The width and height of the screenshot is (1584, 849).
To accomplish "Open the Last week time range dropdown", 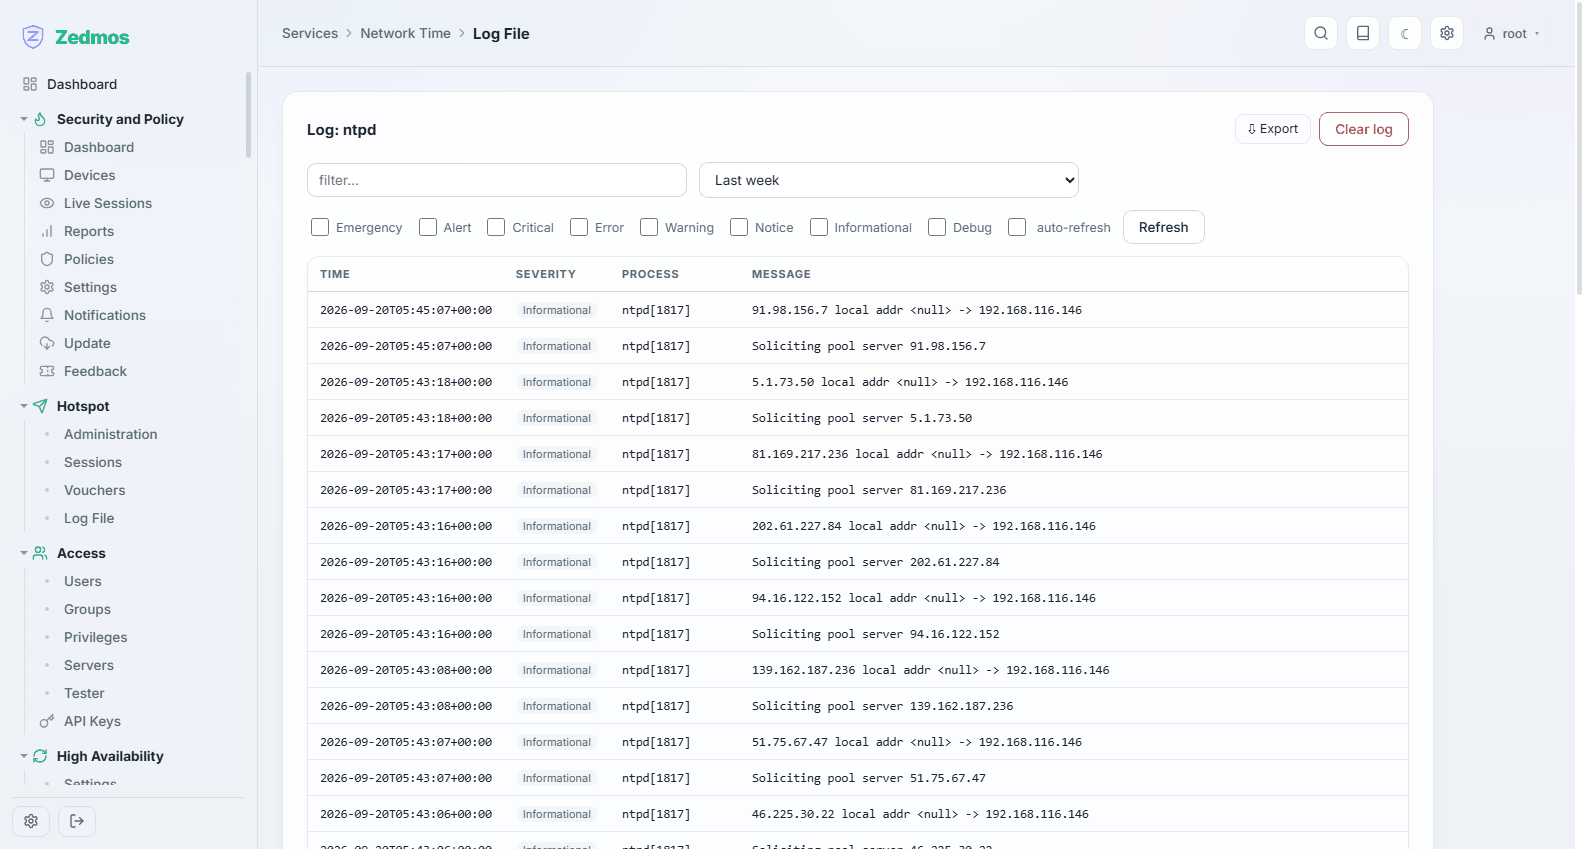I will [889, 180].
